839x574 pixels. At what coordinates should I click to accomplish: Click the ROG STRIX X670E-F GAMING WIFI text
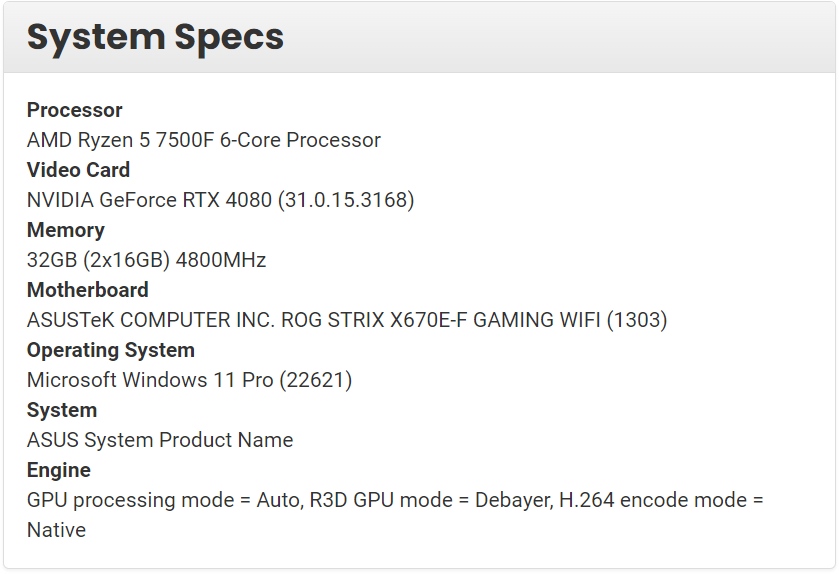coord(440,320)
